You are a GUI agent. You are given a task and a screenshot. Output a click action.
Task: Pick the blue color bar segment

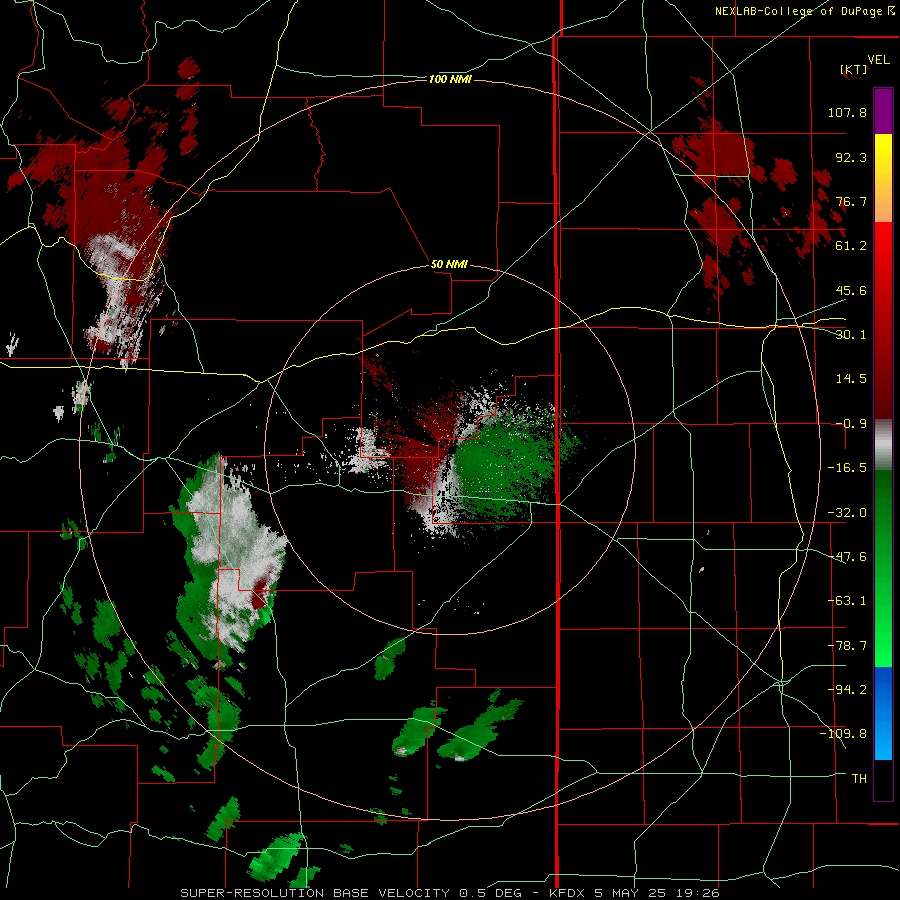[x=883, y=713]
